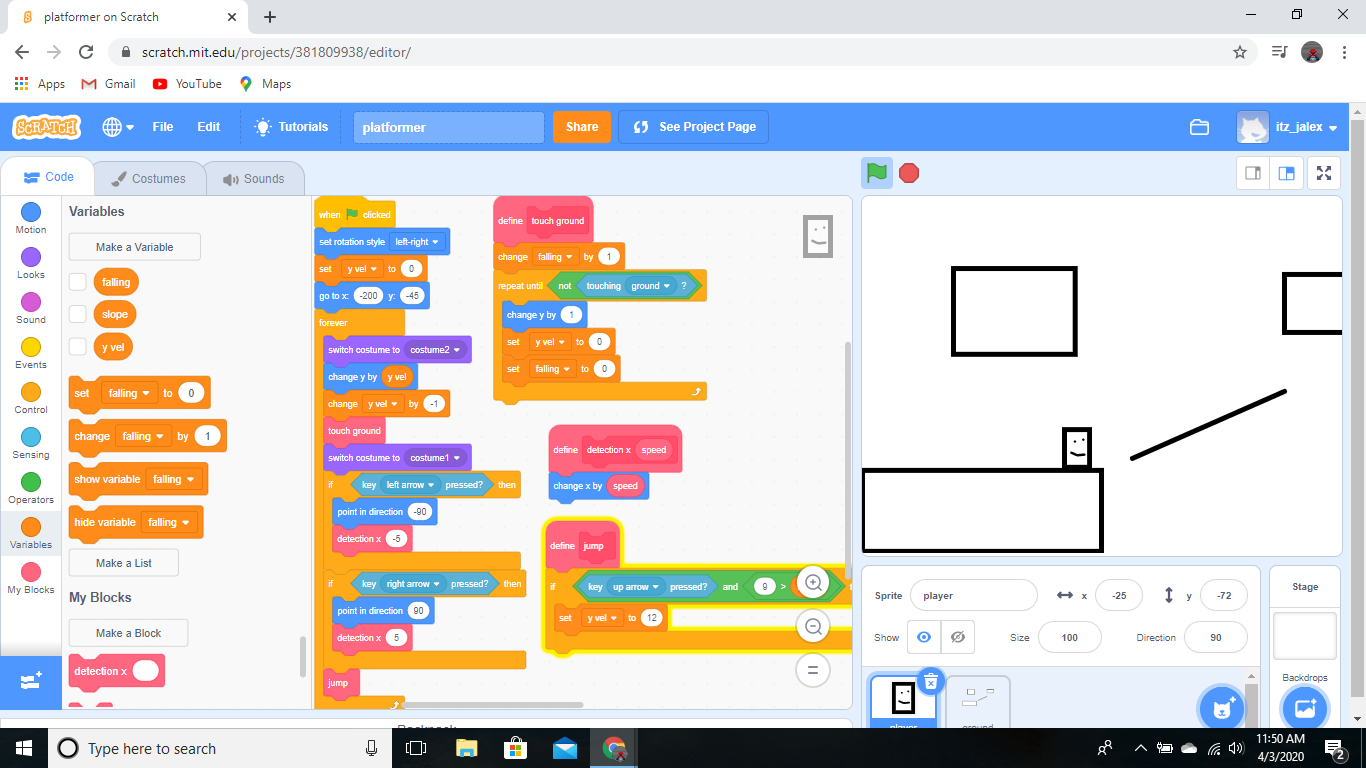Screen dimensions: 1366x768
Task: Open the Operators block category
Action: click(30, 480)
